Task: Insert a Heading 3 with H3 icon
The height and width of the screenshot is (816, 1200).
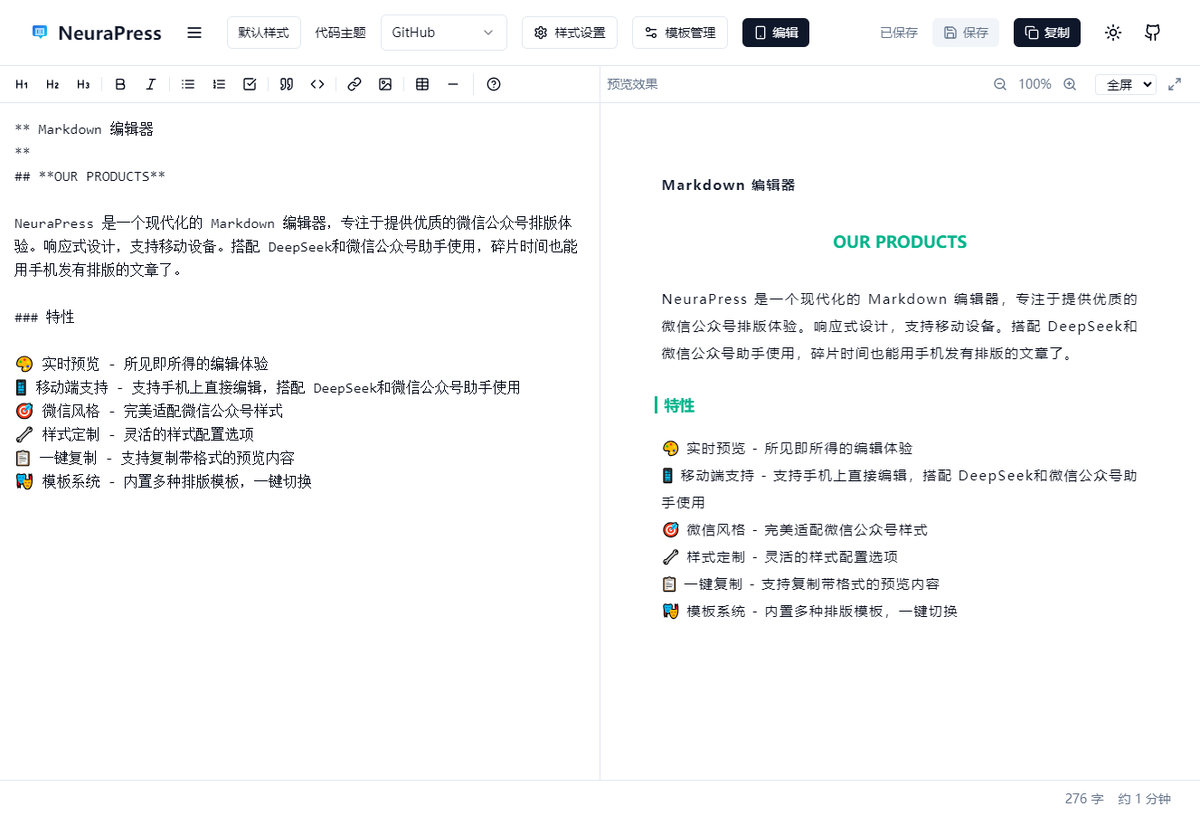Action: [83, 85]
